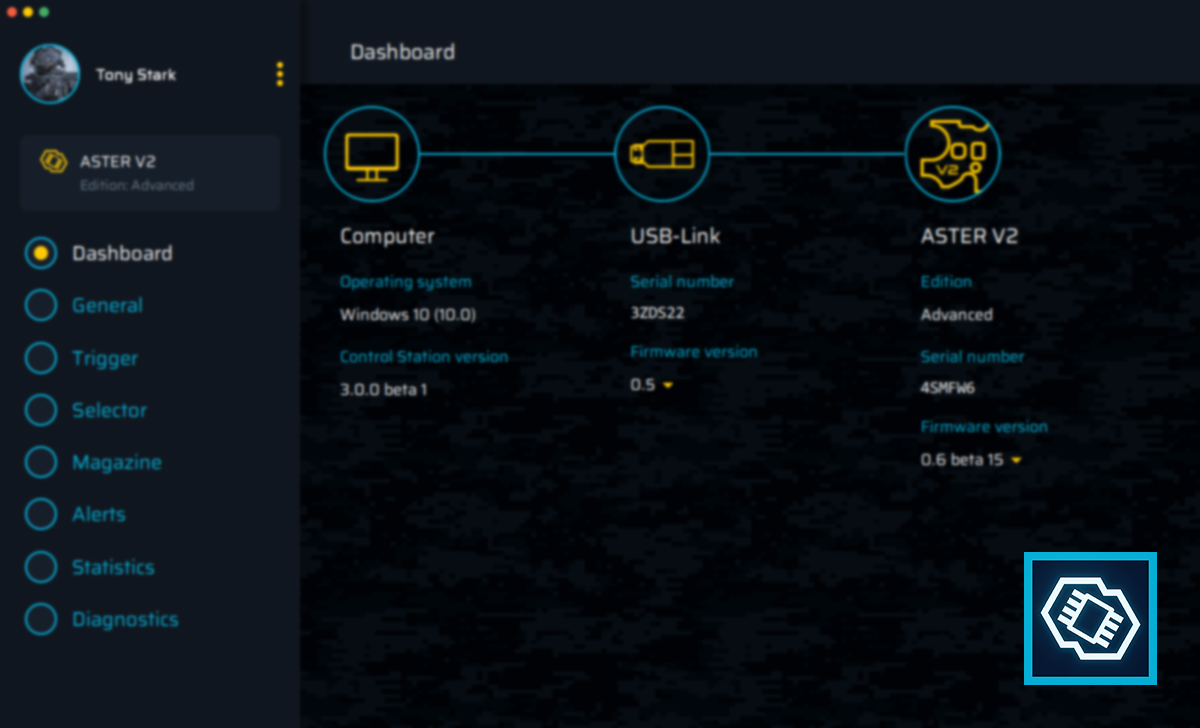Click the ASTER V2 Edition Advanced device card
1200x728 pixels.
150,172
